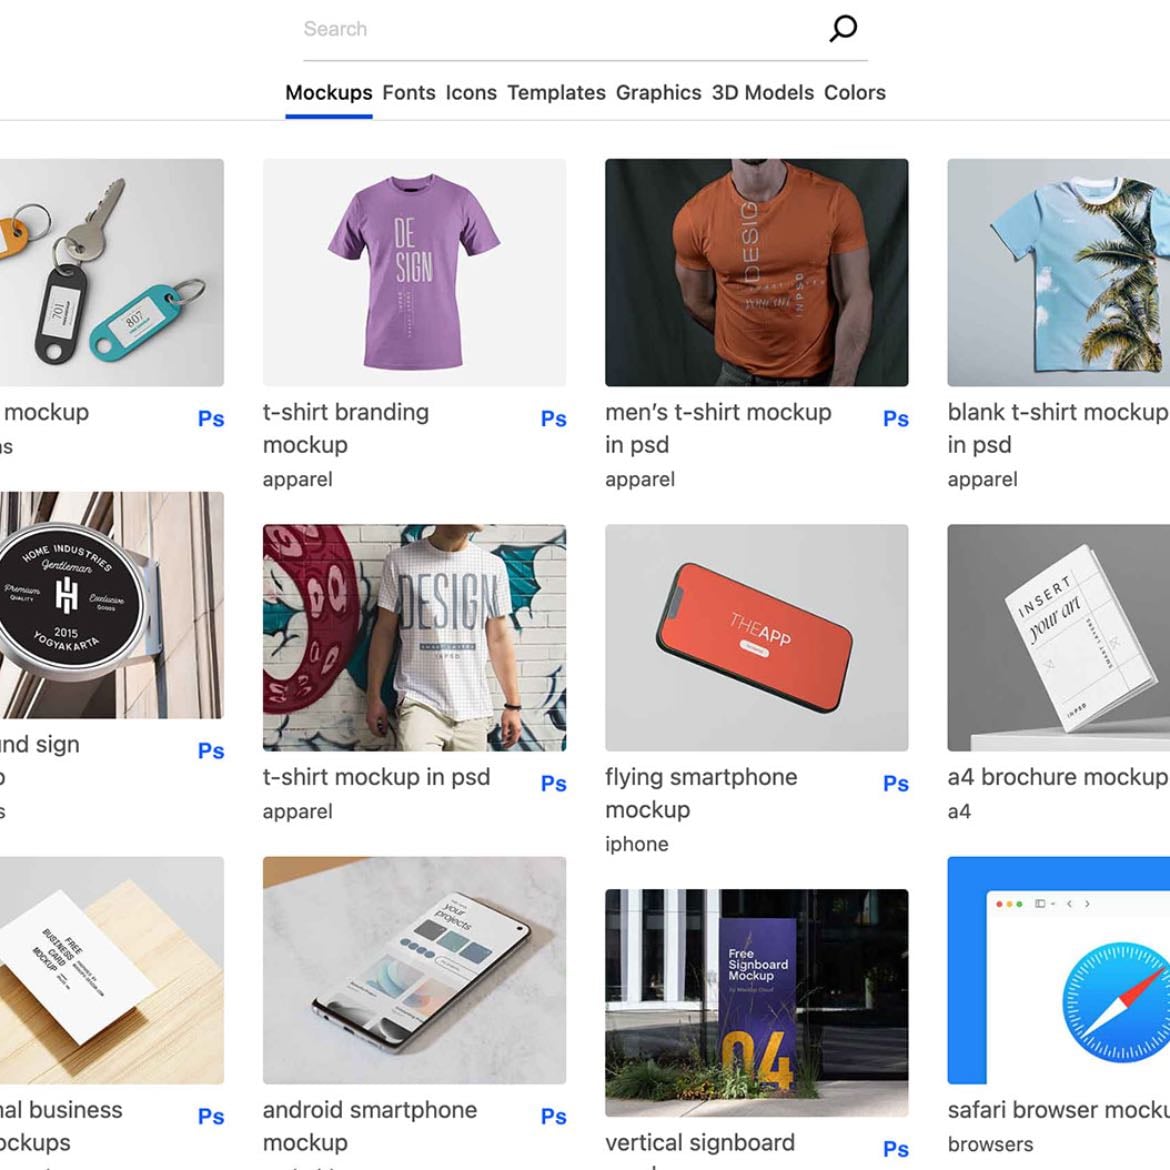Click the browsers category tag

click(990, 1144)
